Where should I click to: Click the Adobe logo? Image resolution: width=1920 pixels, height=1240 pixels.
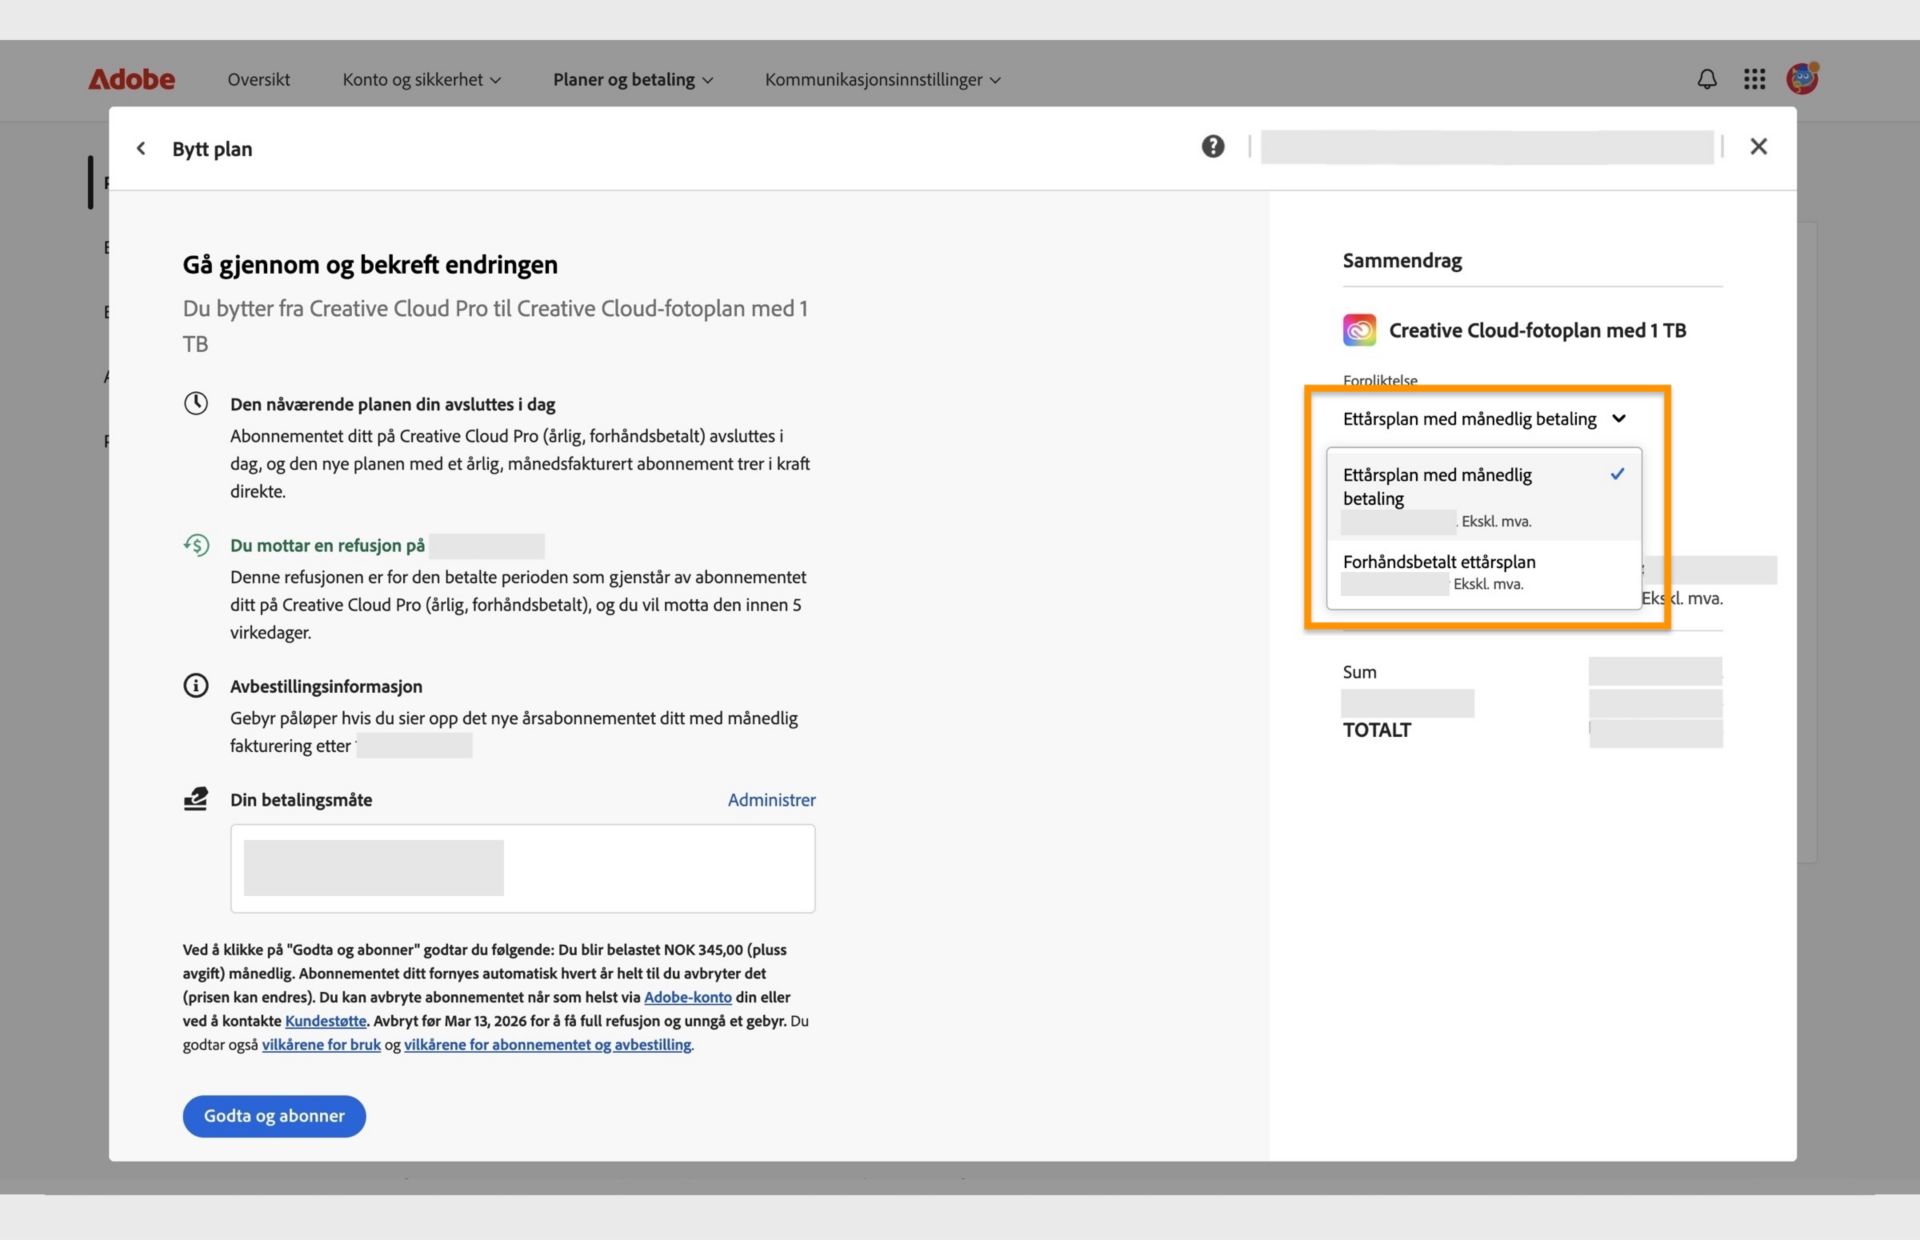(131, 79)
